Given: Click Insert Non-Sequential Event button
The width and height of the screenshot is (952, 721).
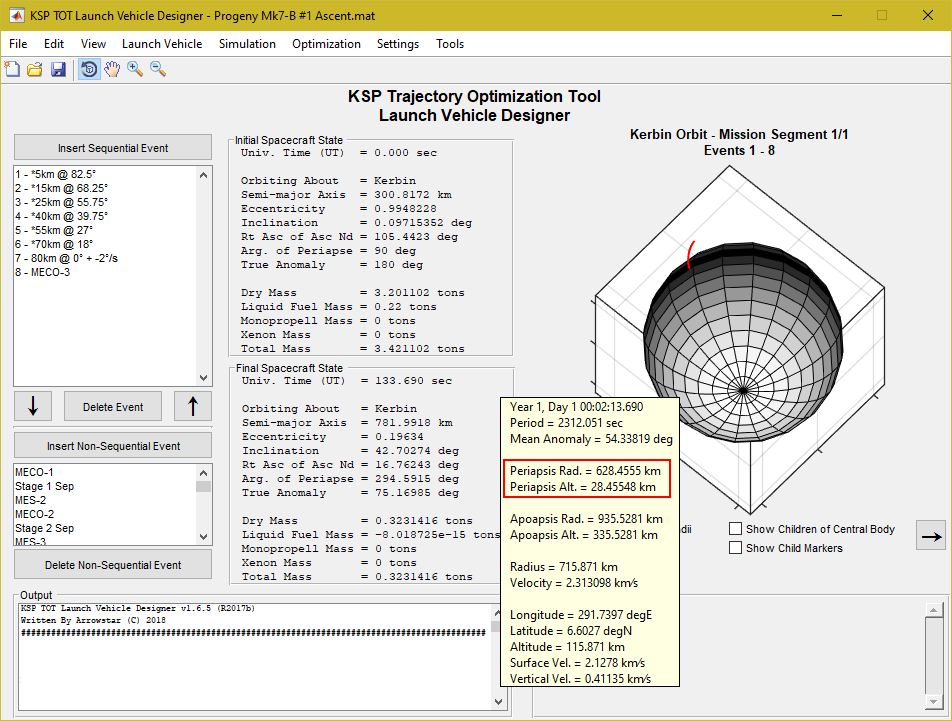Looking at the screenshot, I should tap(113, 445).
